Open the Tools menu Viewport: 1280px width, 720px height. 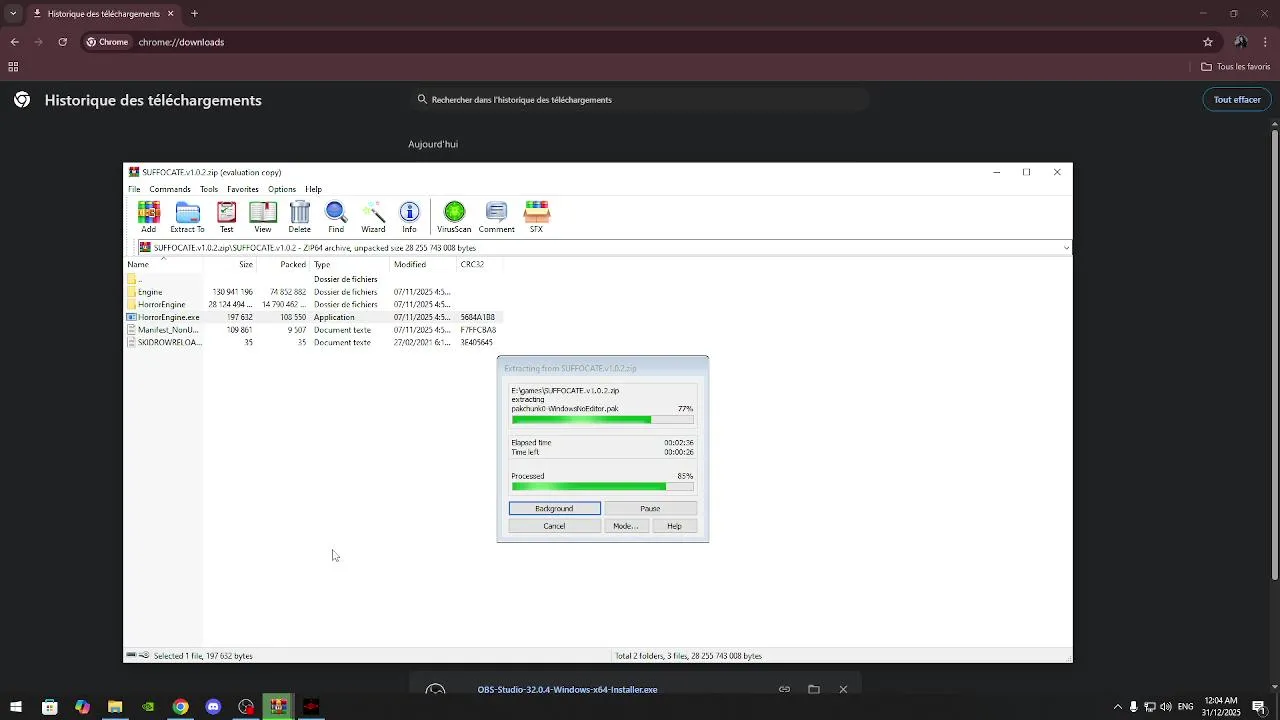(x=209, y=189)
